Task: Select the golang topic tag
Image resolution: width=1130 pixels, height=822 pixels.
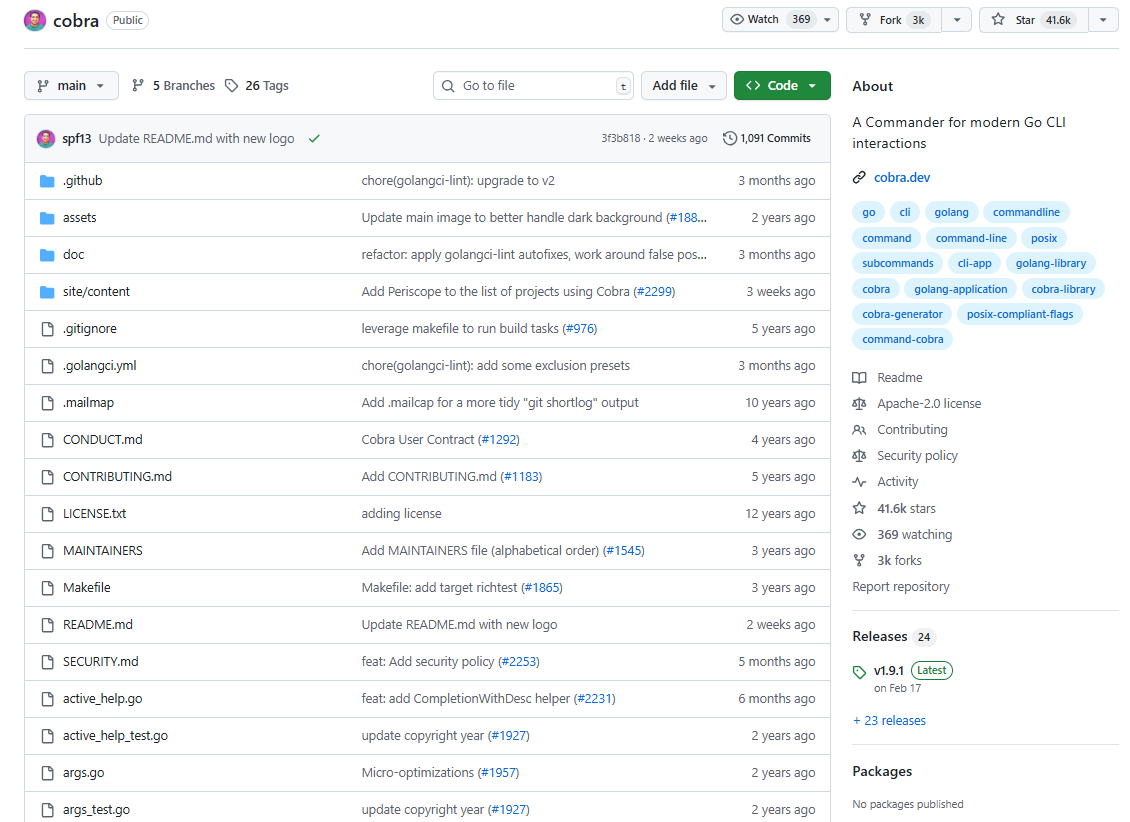Action: (x=951, y=213)
